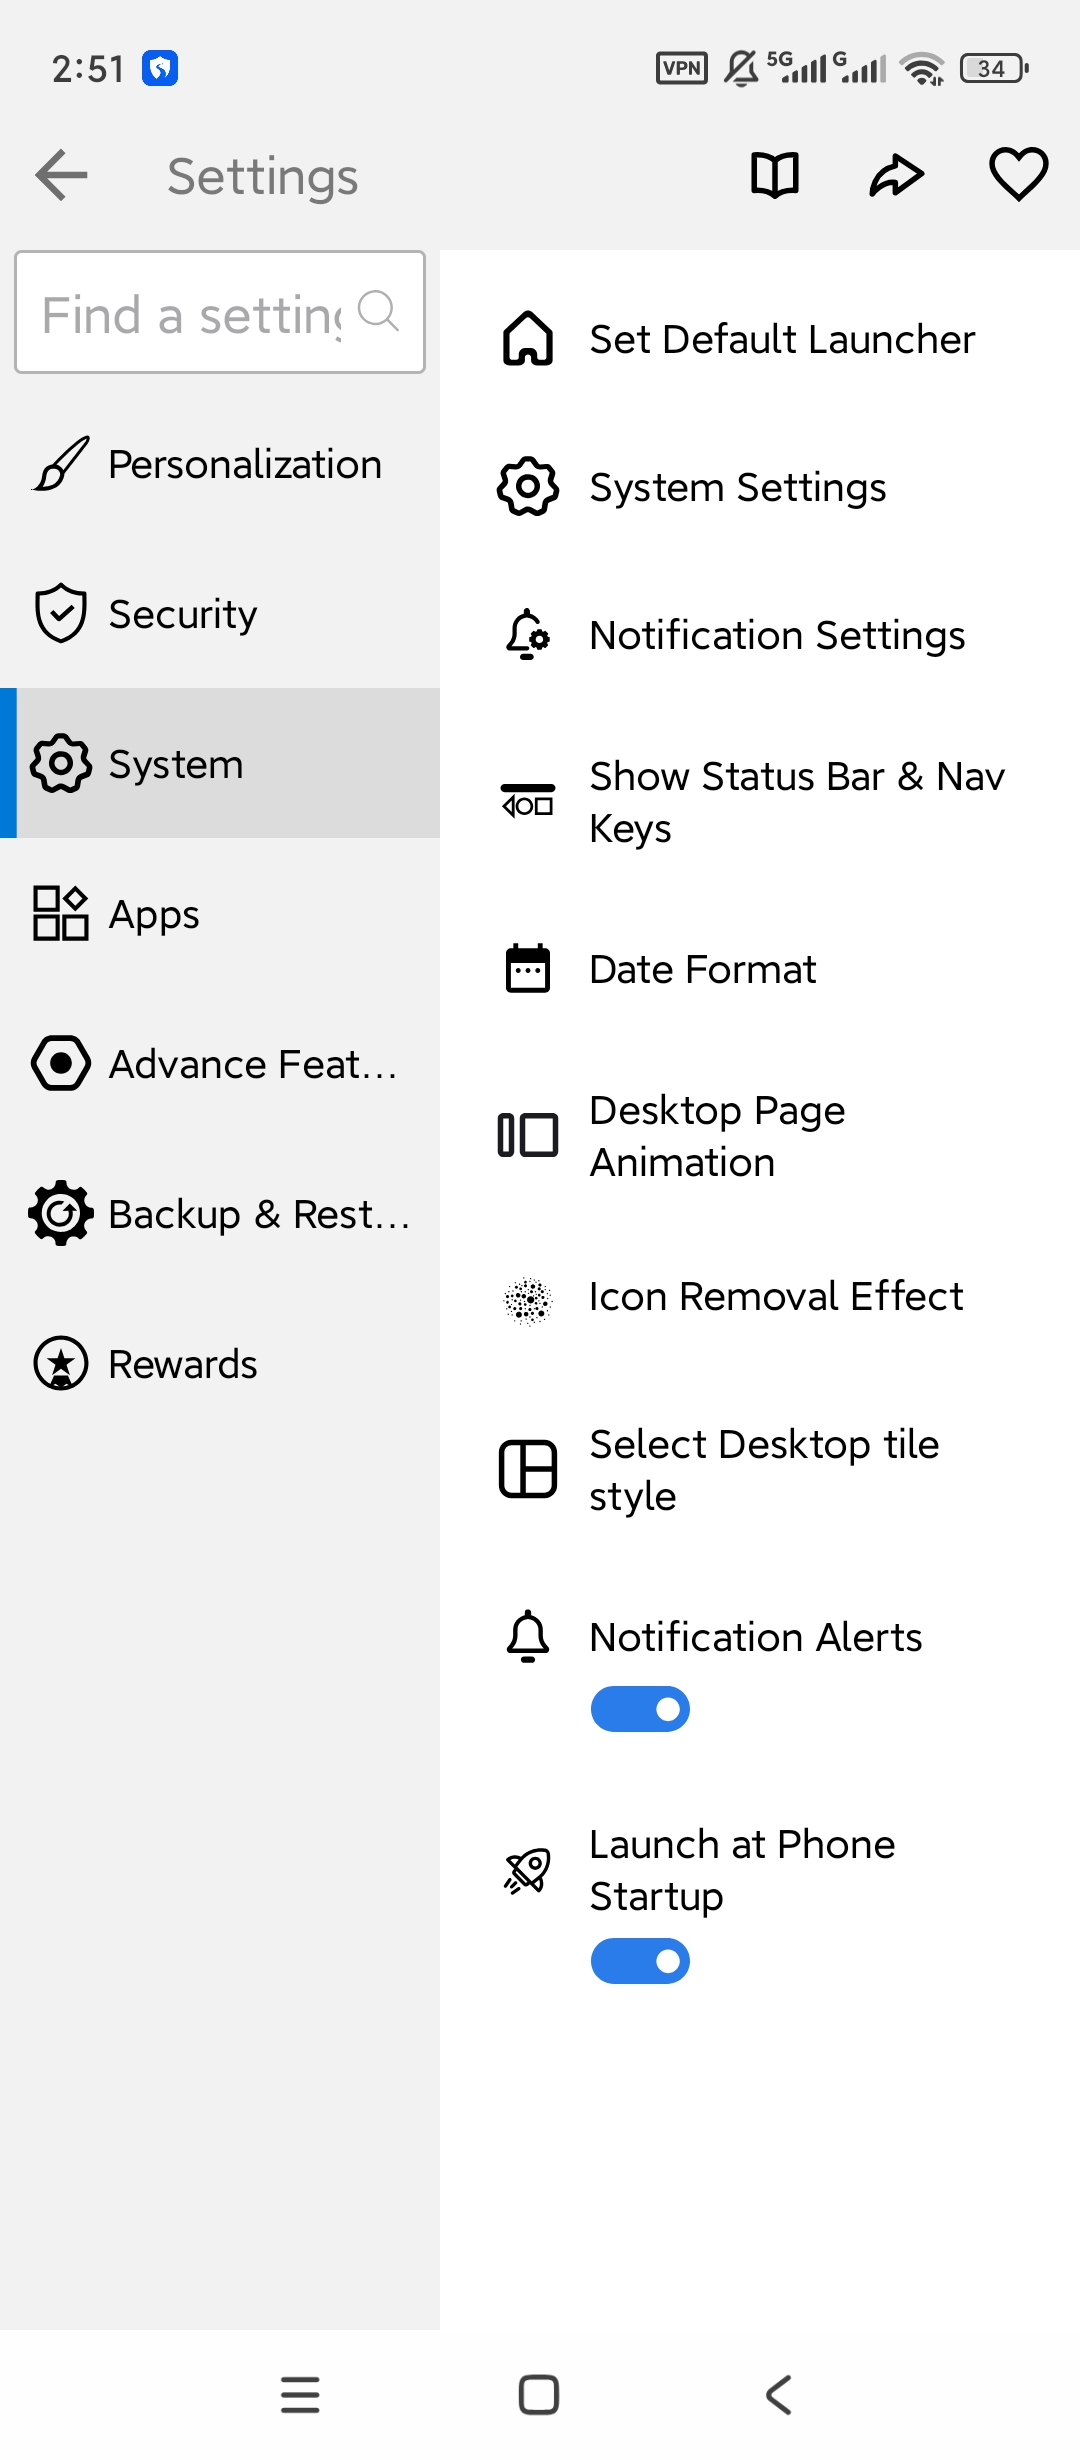Tap the home icon for Default Launcher
The width and height of the screenshot is (1080, 2460).
click(528, 339)
